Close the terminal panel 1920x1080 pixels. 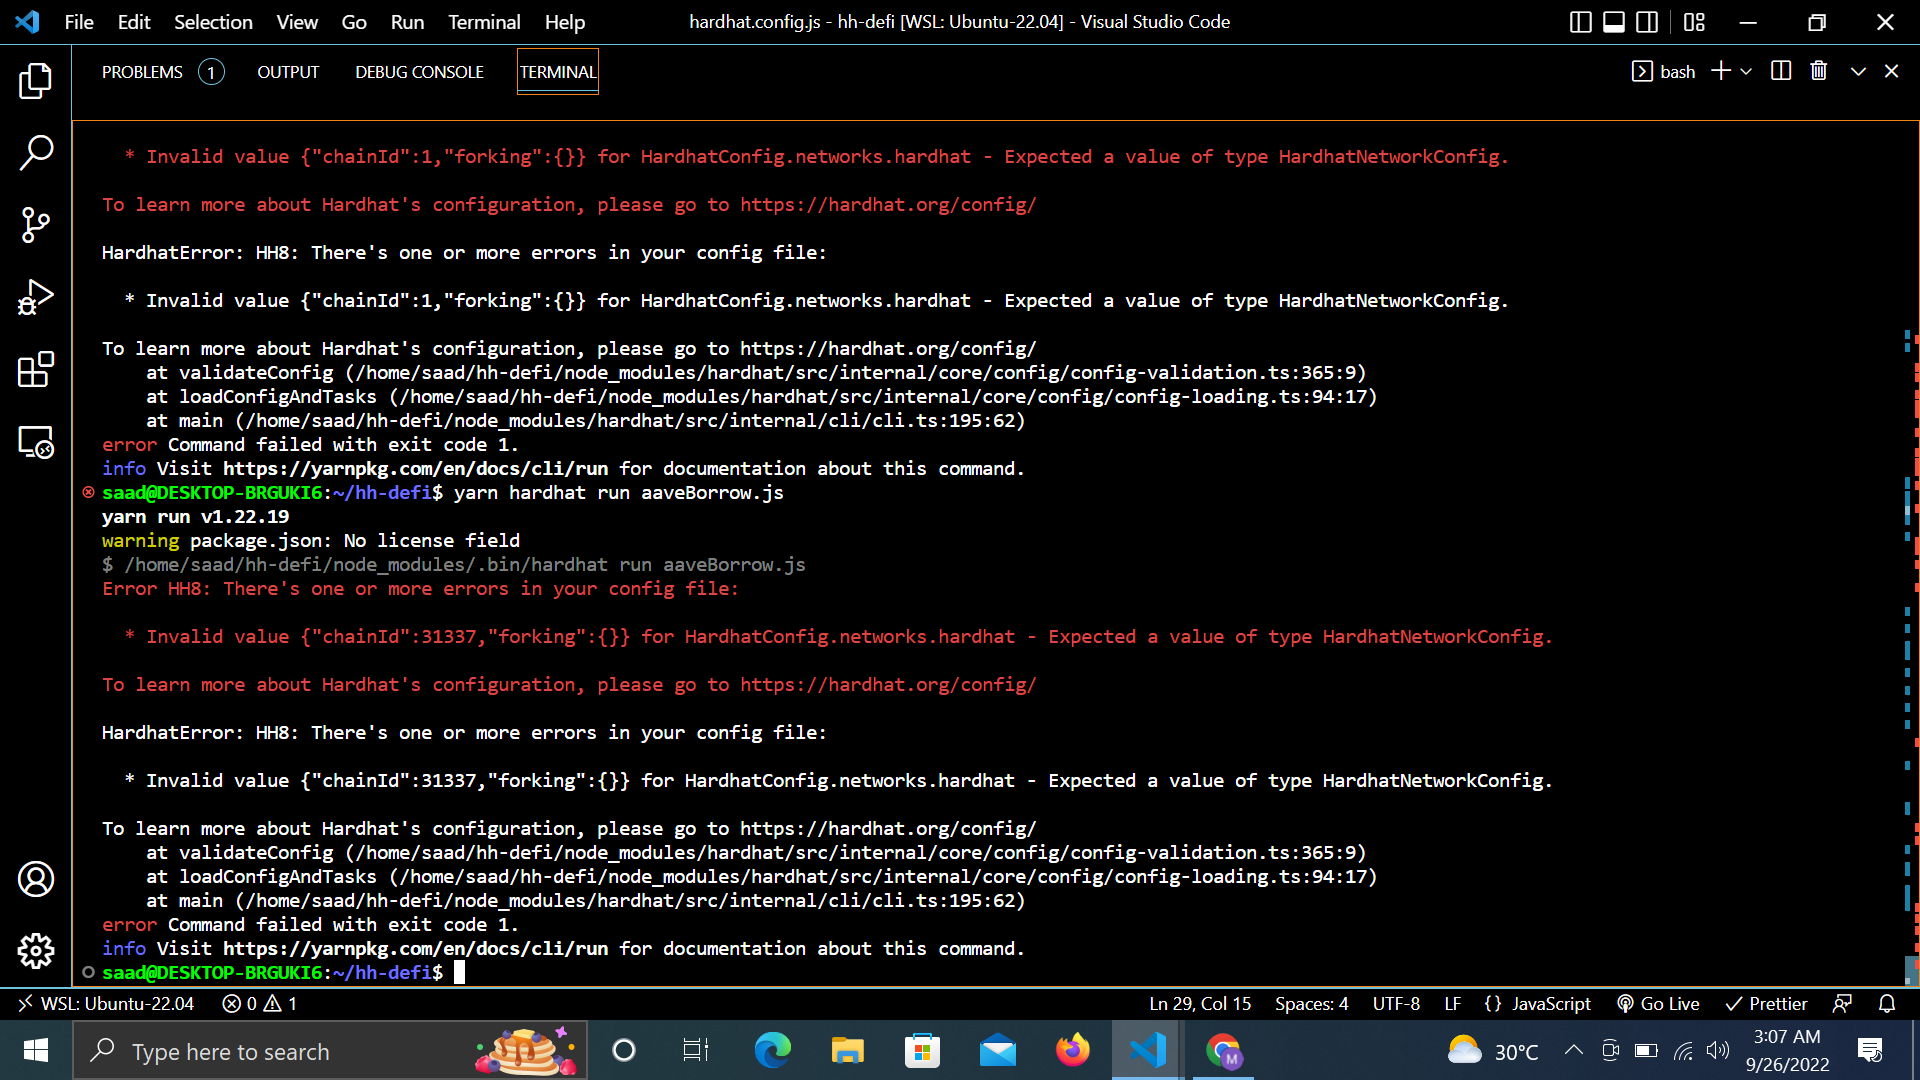tap(1891, 71)
